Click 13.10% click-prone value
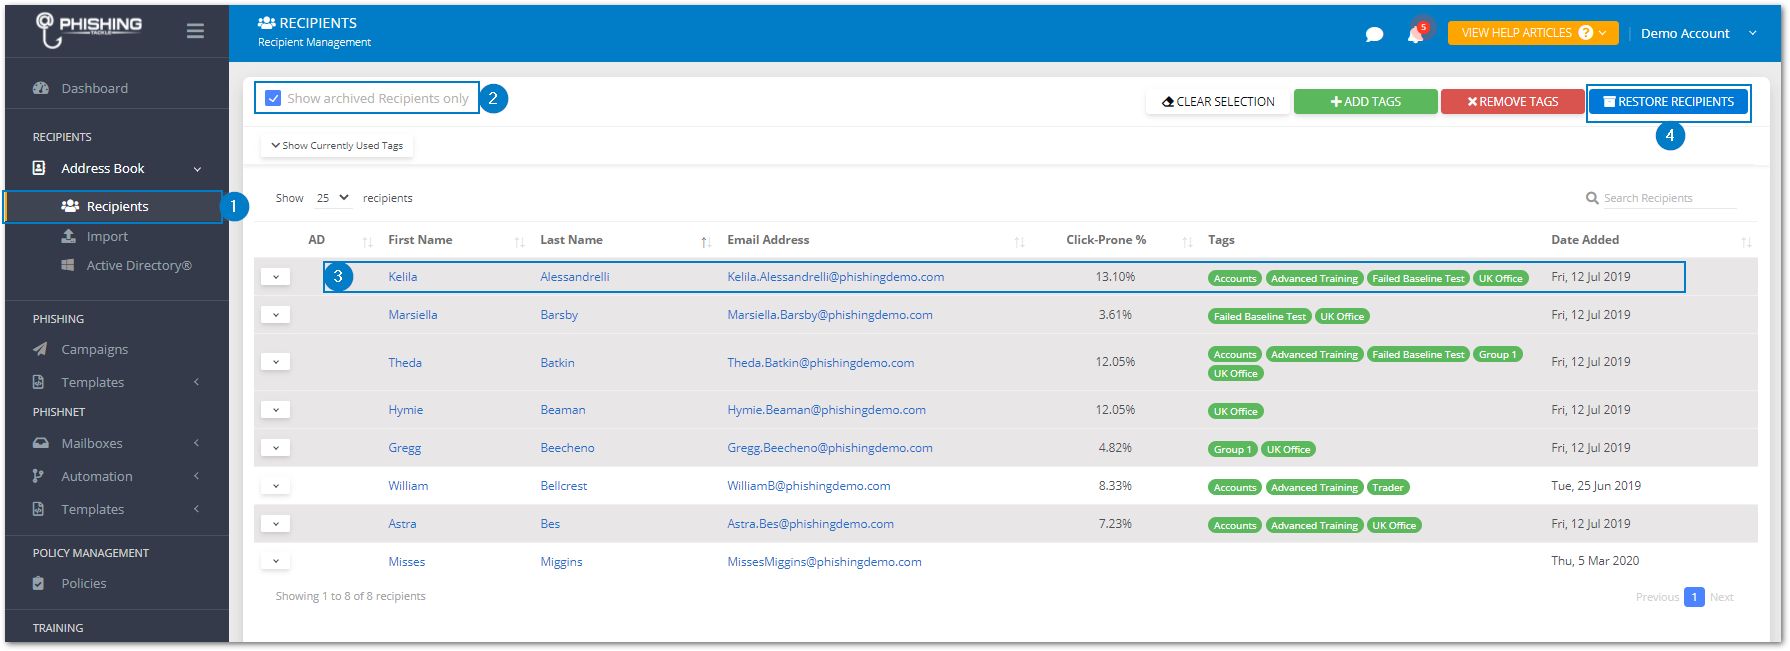Image resolution: width=1790 pixels, height=651 pixels. point(1115,277)
